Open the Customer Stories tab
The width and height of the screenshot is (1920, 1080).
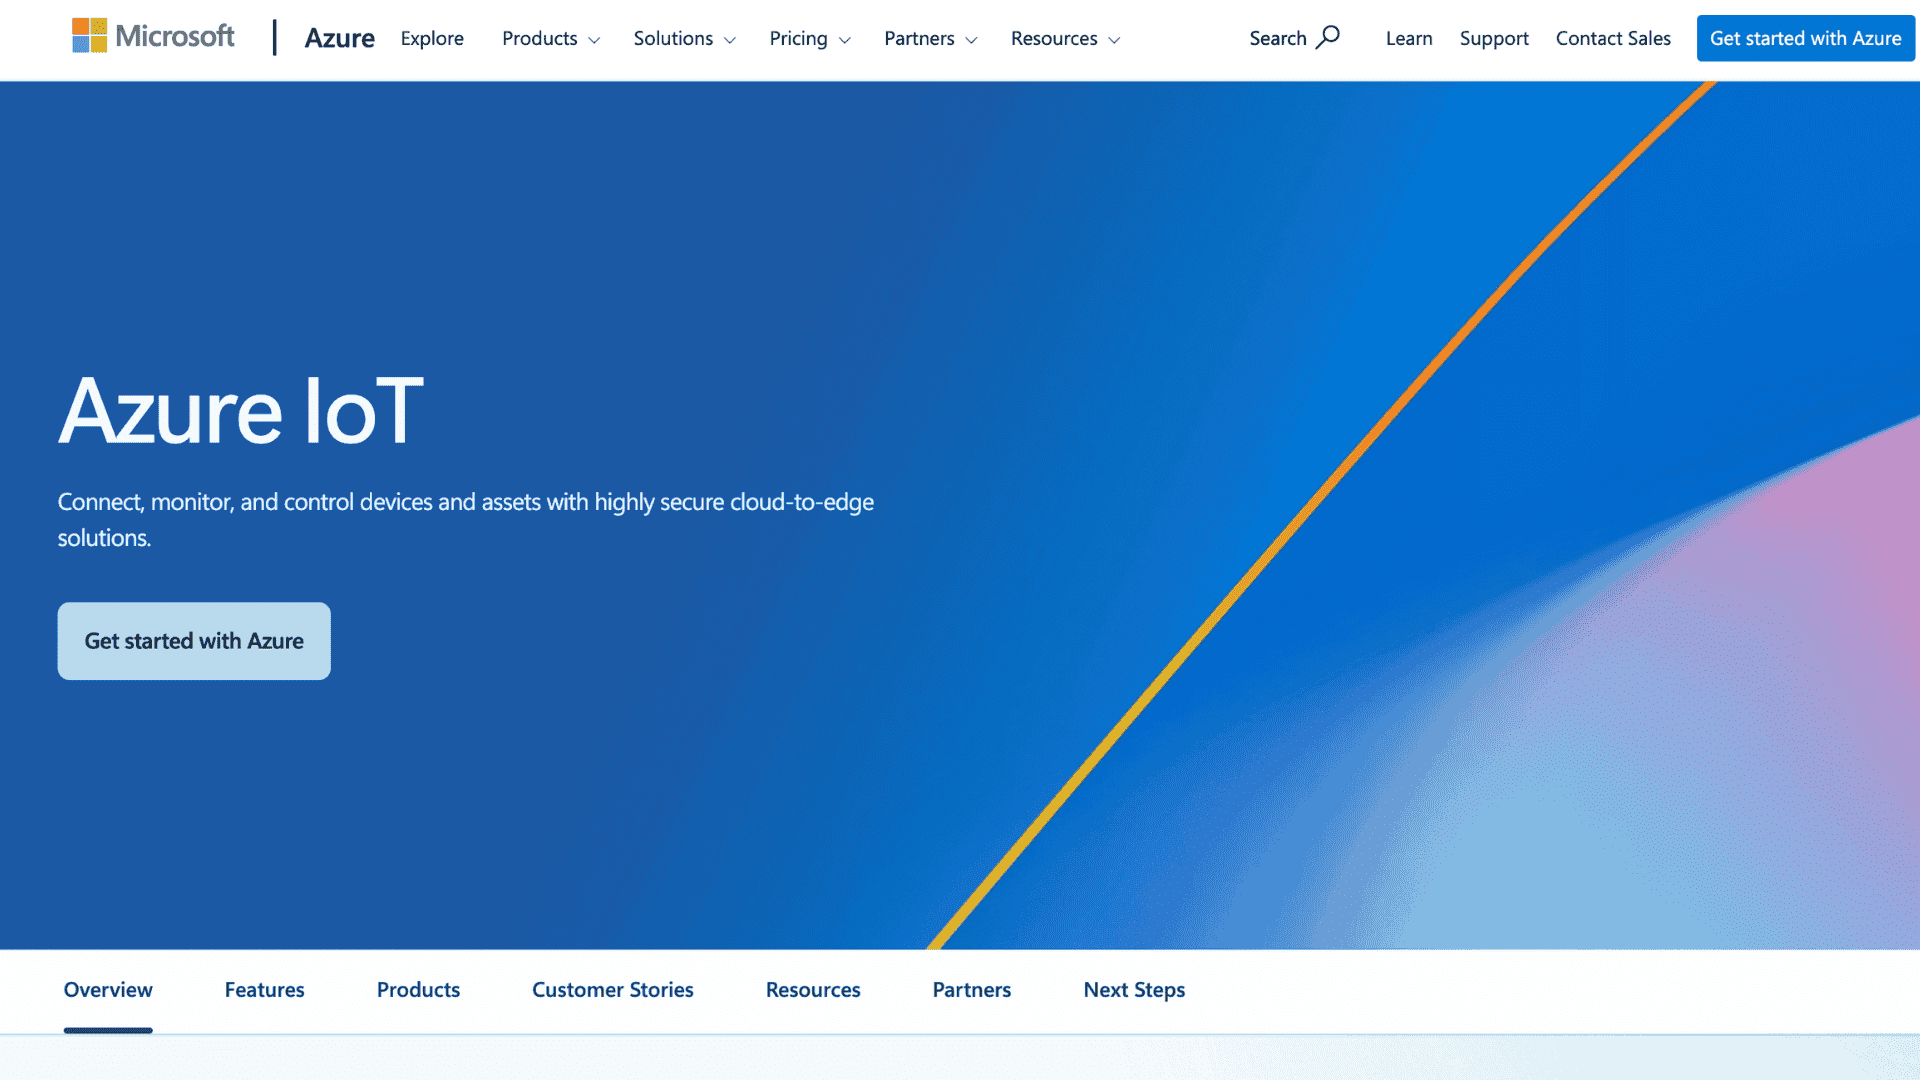[613, 989]
